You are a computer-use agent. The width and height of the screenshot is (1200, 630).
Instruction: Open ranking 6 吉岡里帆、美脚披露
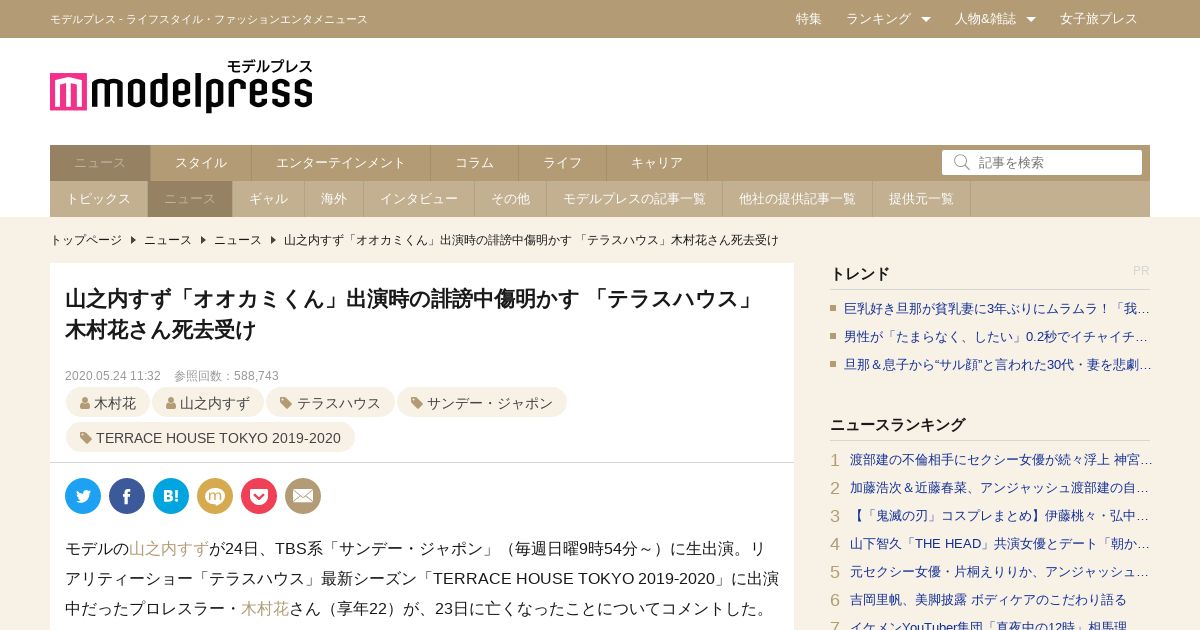tap(988, 600)
